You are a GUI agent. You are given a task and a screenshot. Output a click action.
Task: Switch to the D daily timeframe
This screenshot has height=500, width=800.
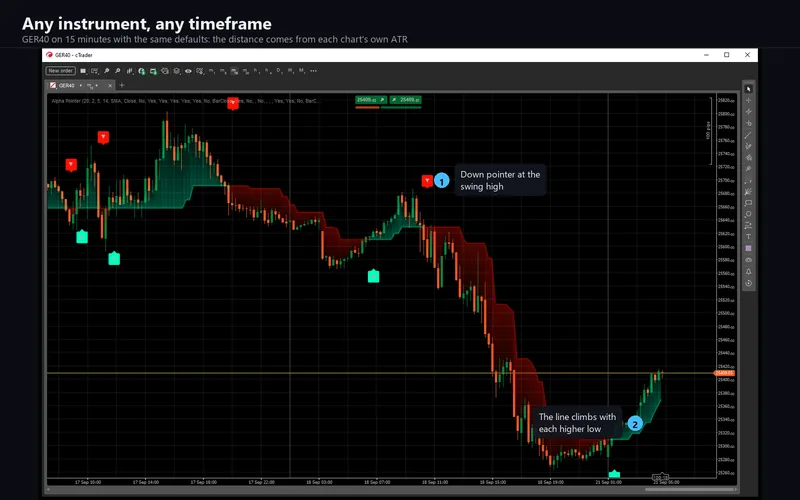point(279,71)
